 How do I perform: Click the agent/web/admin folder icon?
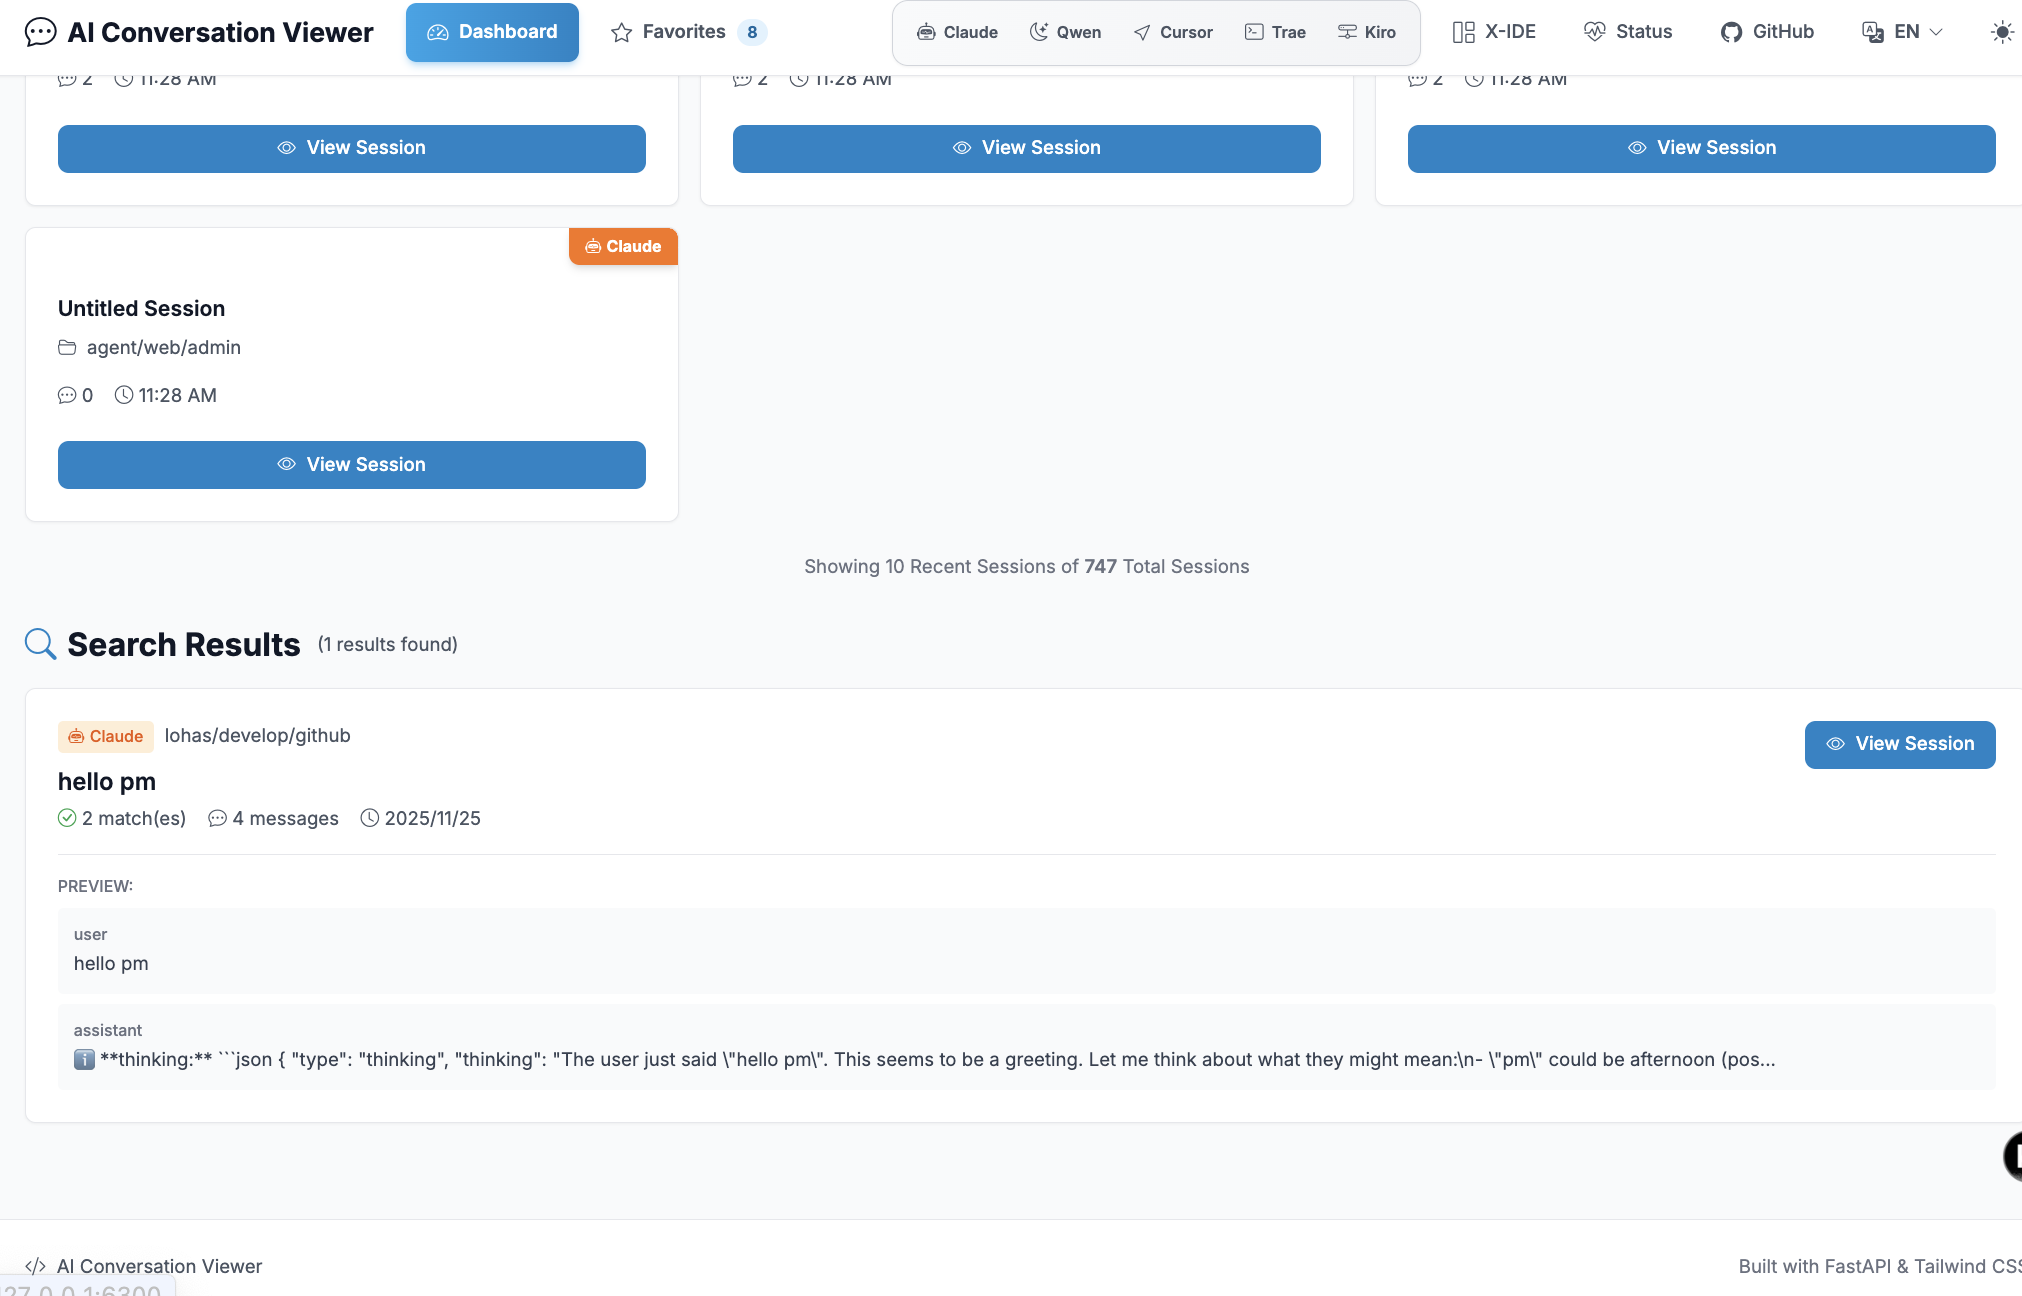point(67,347)
